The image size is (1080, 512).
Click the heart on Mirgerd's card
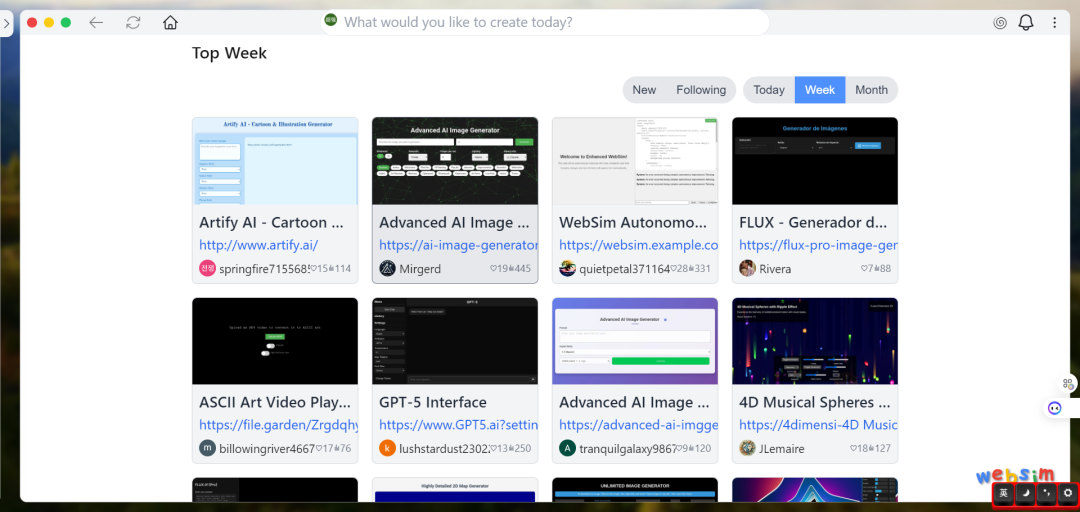pyautogui.click(x=493, y=269)
